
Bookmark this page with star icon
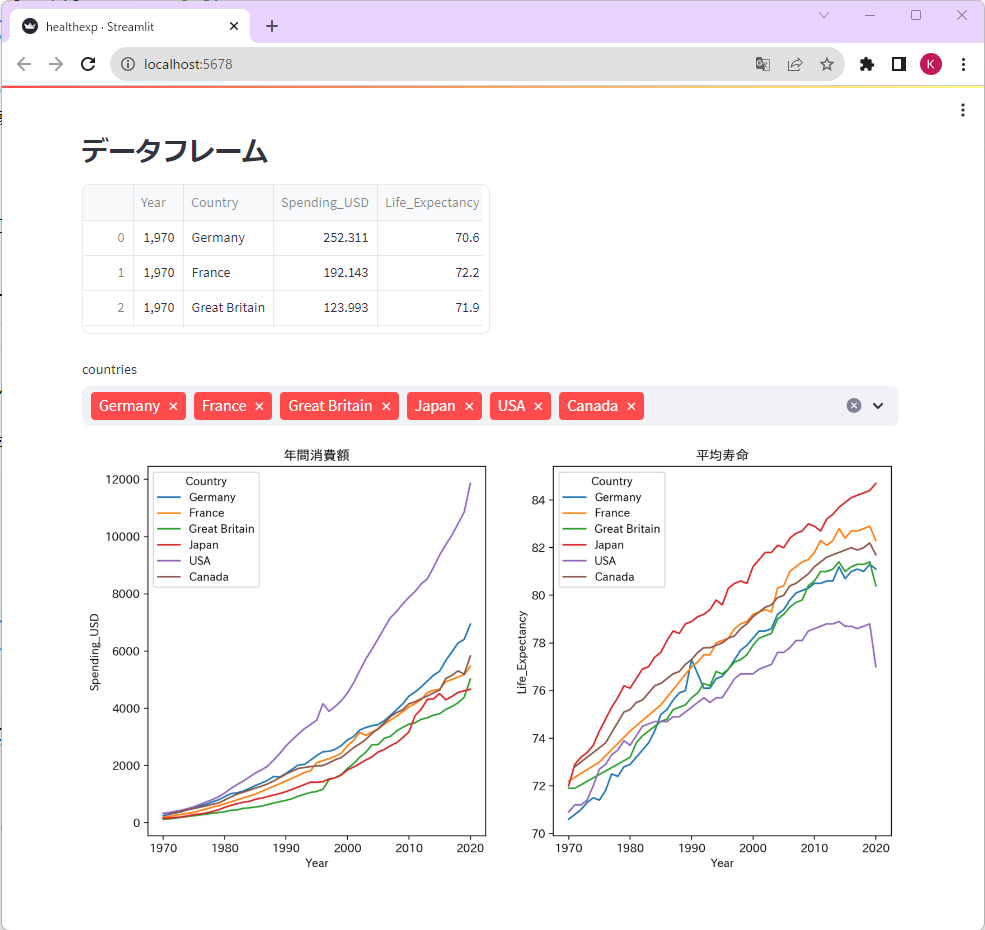pos(827,64)
